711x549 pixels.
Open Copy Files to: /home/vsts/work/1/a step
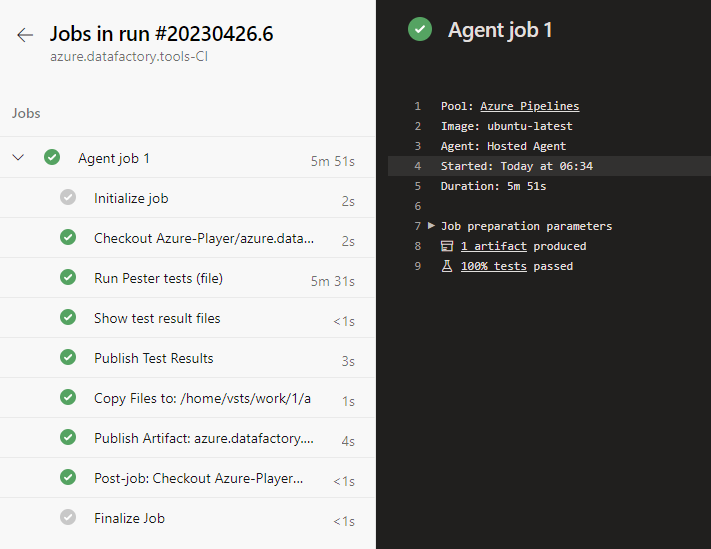tap(188, 398)
